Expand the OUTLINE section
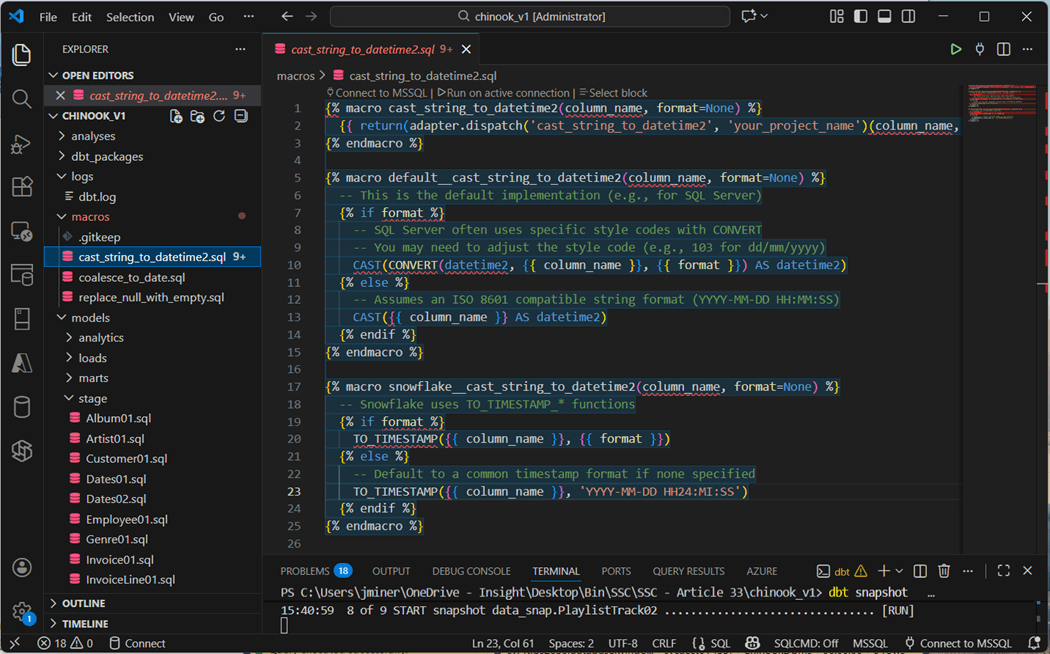 (x=83, y=603)
